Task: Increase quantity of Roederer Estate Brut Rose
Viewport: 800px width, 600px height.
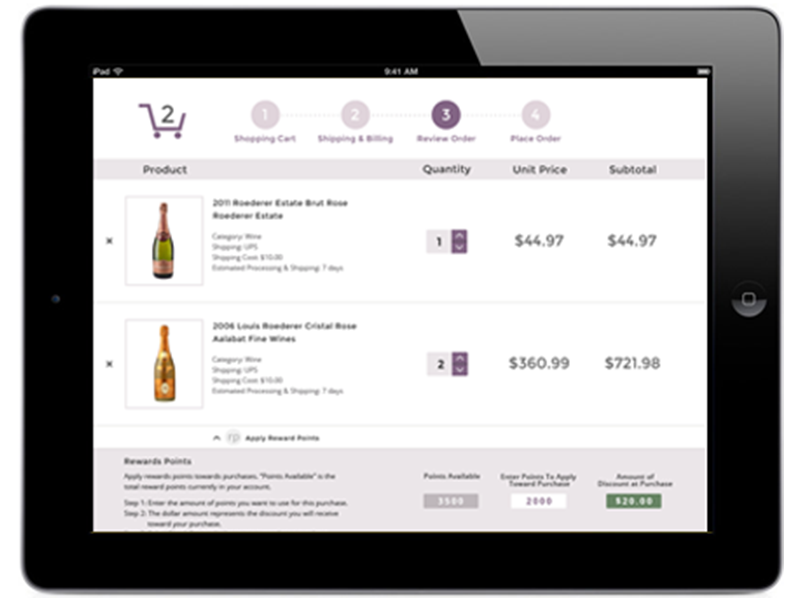Action: point(459,235)
